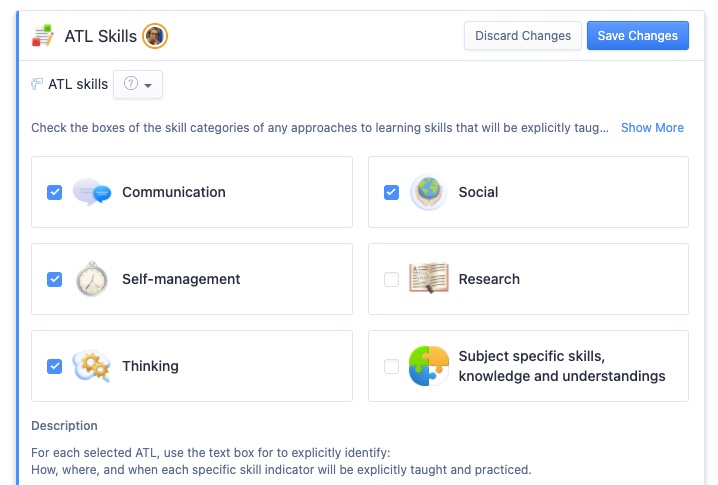Expand the instructions with Show More
Image resolution: width=718 pixels, height=485 pixels.
(x=652, y=127)
